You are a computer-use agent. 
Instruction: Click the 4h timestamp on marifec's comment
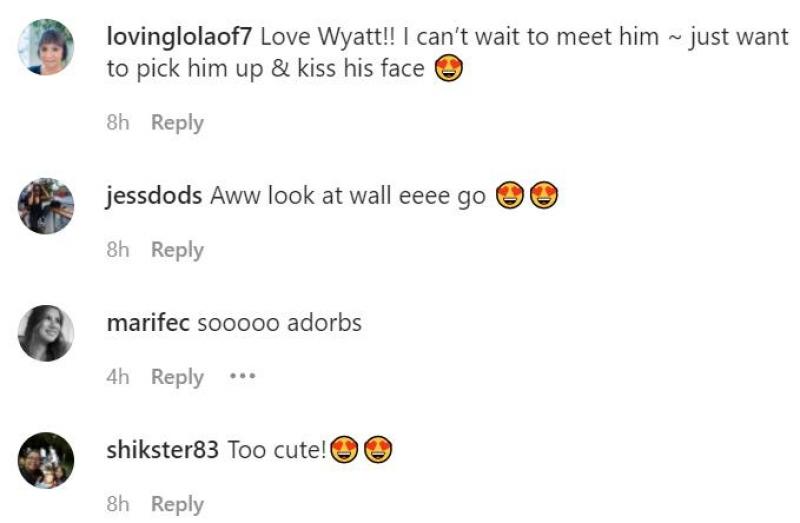118,377
